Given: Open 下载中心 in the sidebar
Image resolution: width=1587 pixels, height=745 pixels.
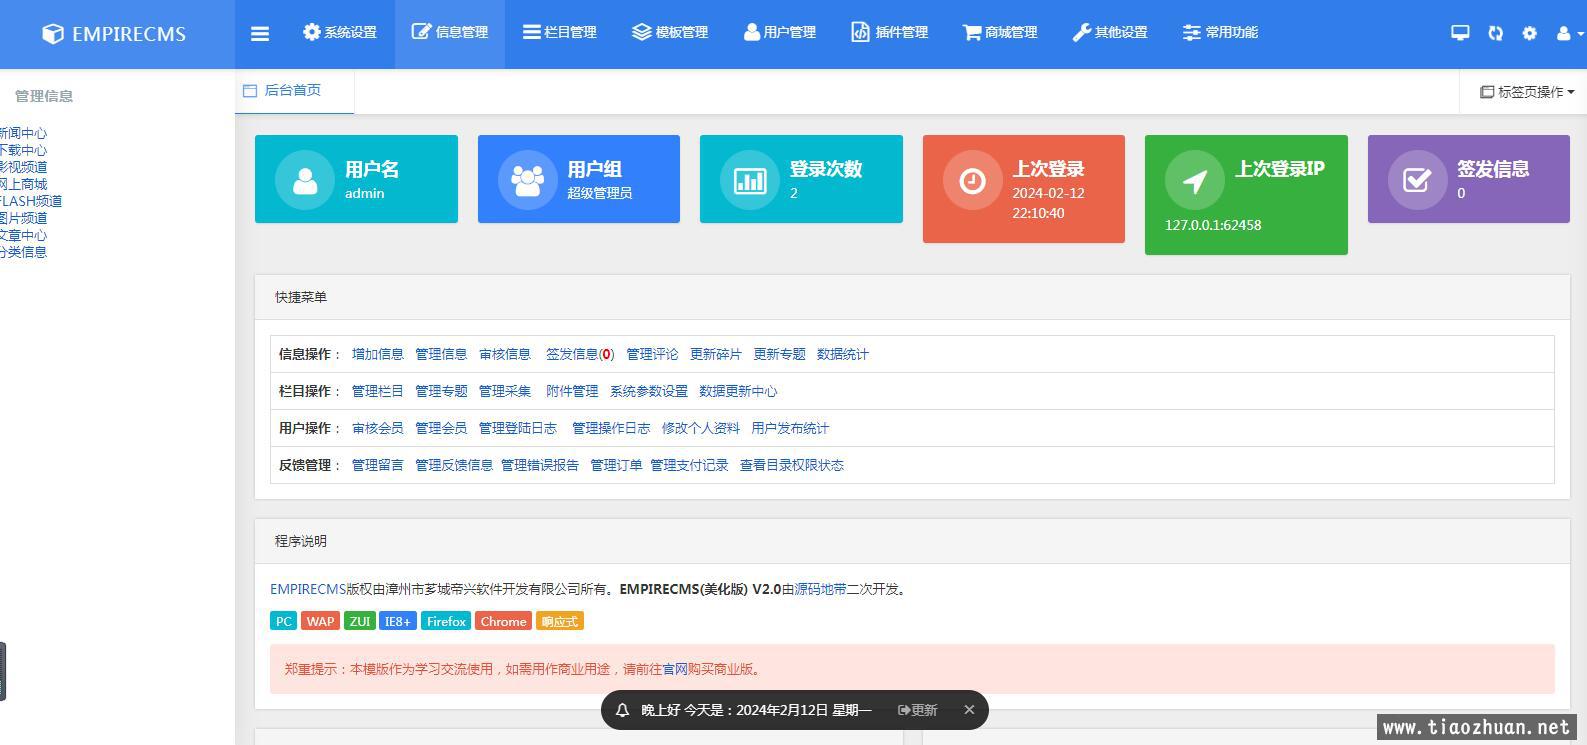Looking at the screenshot, I should (23, 150).
